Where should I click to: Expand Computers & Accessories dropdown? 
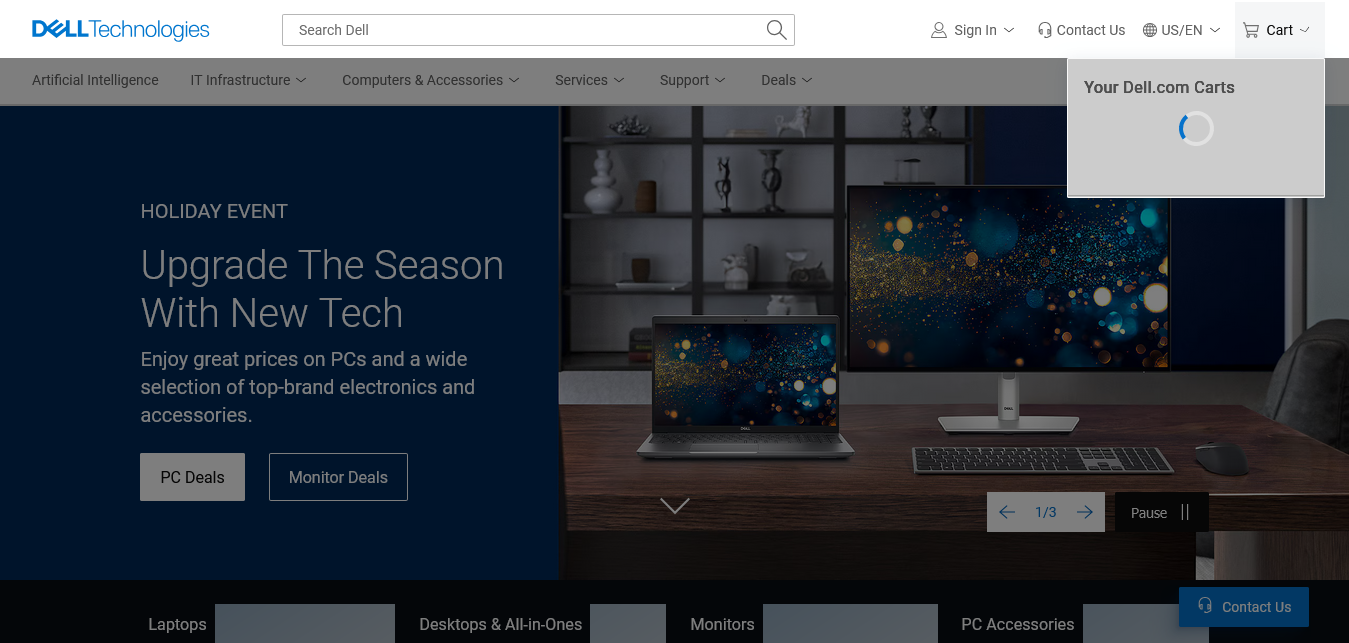pyautogui.click(x=430, y=80)
